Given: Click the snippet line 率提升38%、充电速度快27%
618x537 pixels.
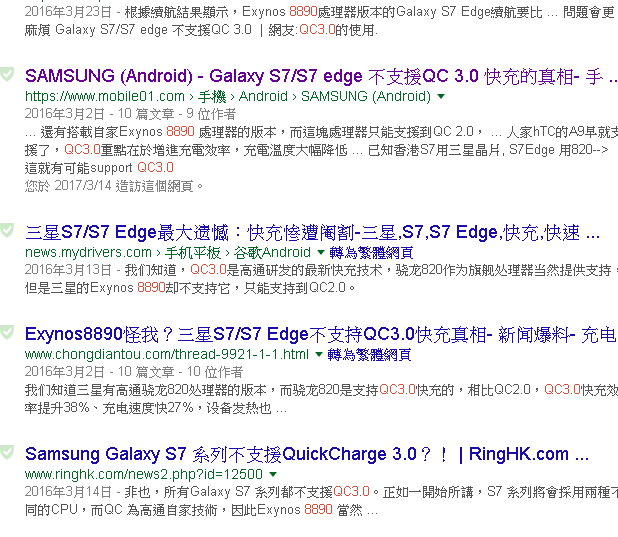Looking at the screenshot, I should point(156,408).
